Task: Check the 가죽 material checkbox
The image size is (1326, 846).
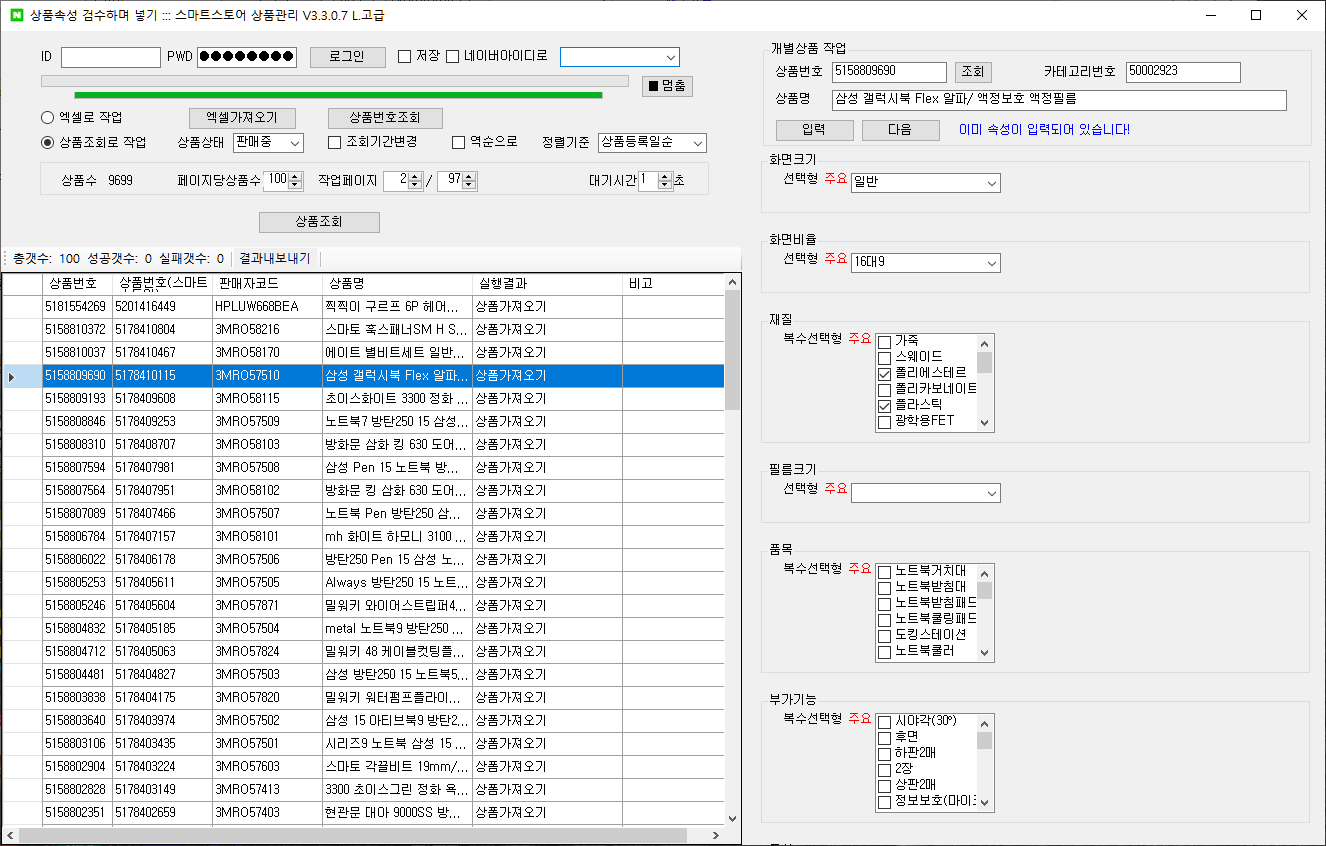Action: click(x=884, y=342)
